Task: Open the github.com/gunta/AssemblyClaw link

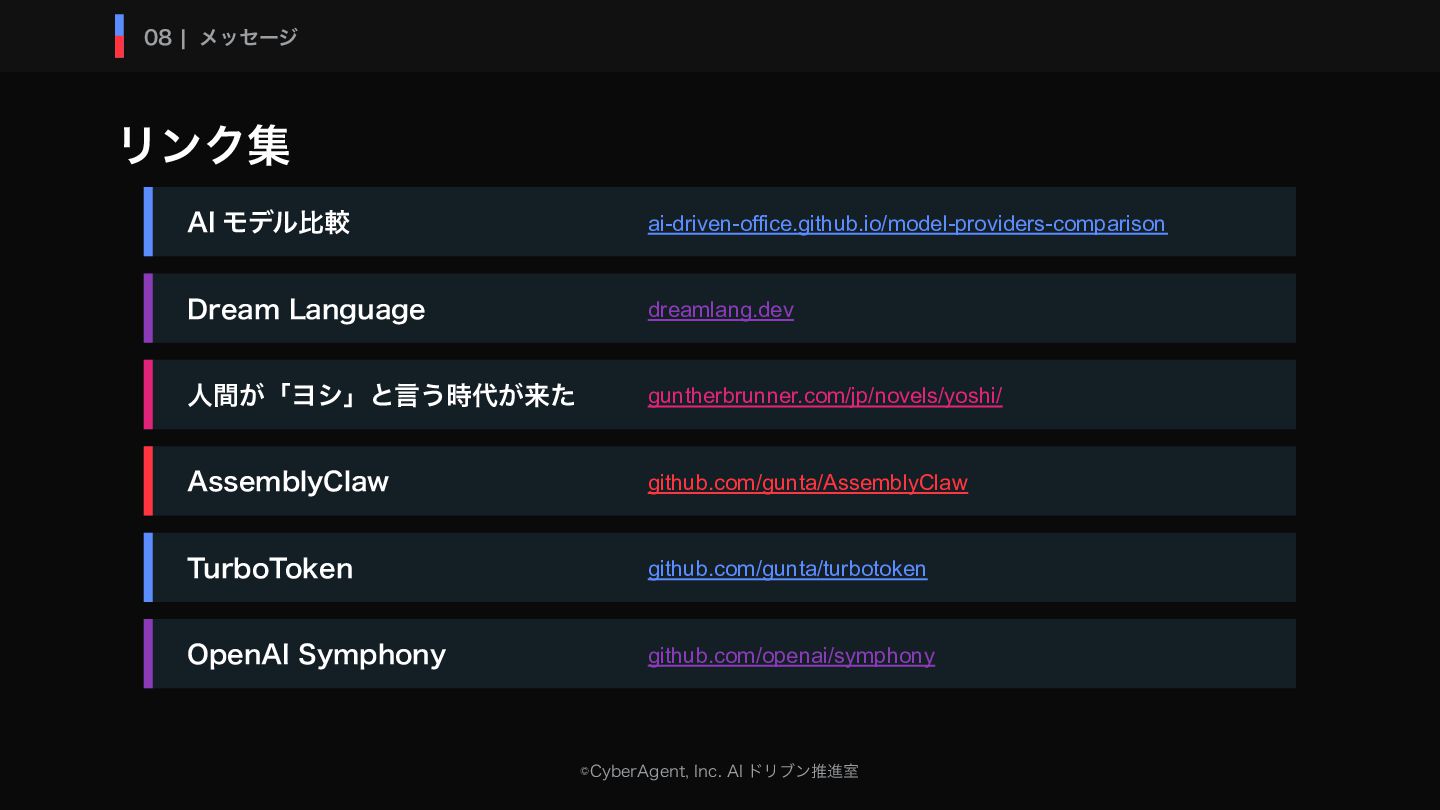Action: pos(808,482)
